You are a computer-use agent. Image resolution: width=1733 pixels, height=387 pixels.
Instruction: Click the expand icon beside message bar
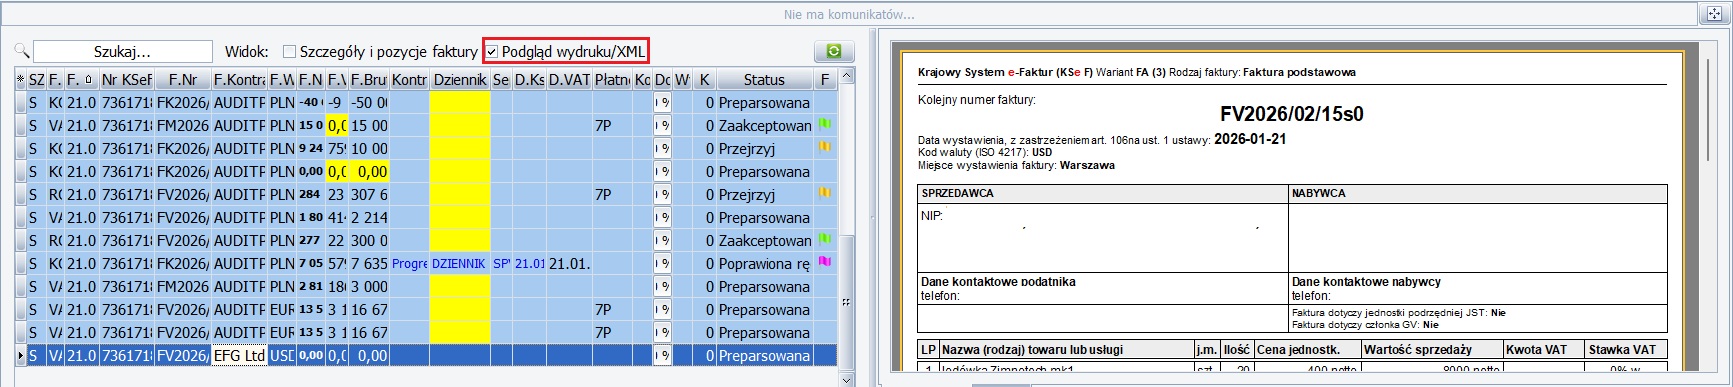point(1713,14)
